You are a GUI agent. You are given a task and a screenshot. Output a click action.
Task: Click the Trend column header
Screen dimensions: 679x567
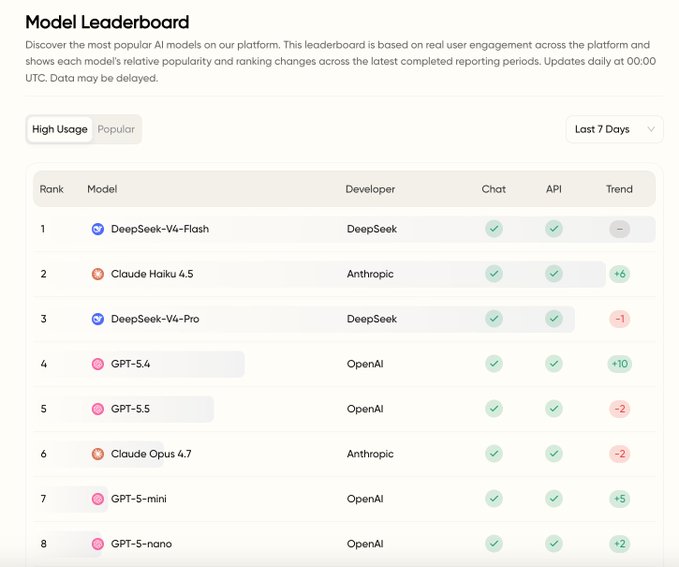tap(619, 189)
